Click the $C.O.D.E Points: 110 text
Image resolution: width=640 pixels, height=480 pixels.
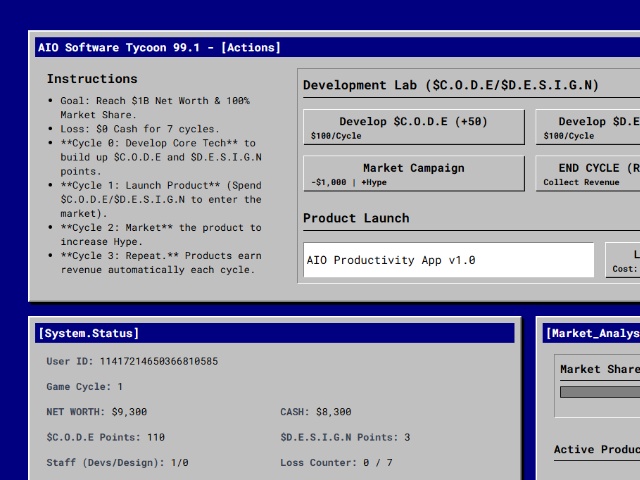point(105,437)
